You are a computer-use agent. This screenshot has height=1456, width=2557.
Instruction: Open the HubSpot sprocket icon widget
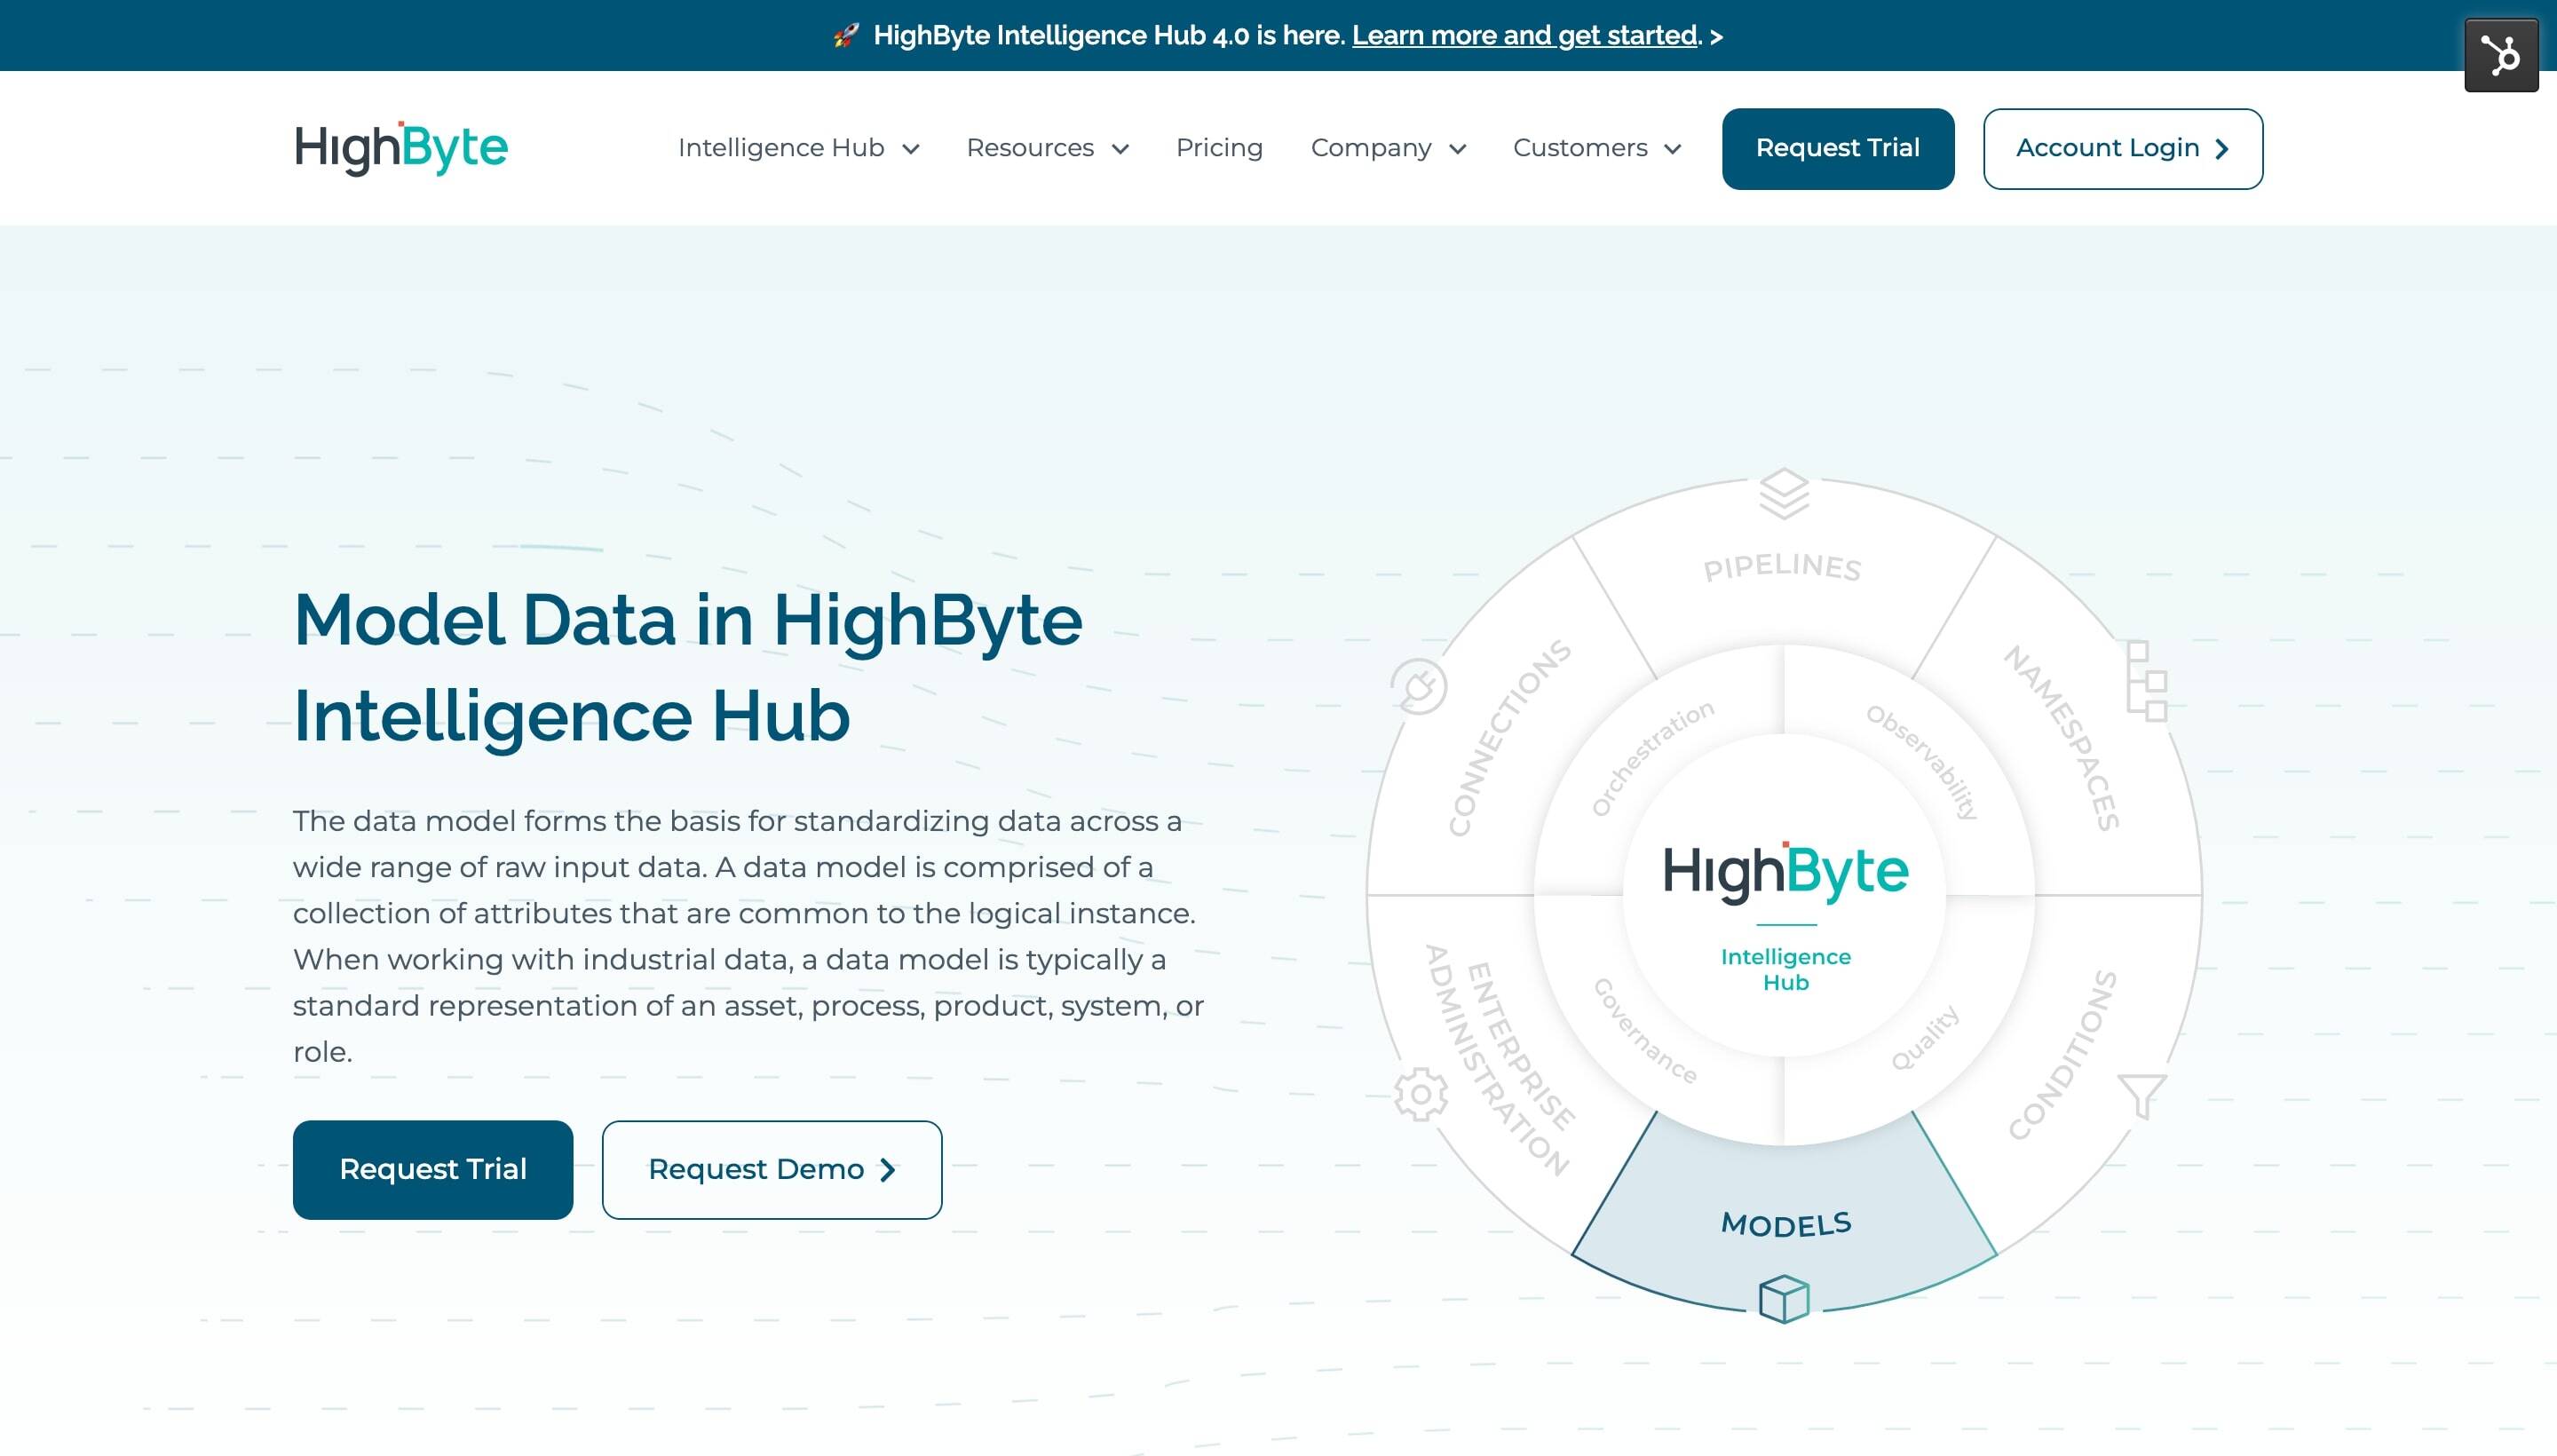click(x=2500, y=55)
